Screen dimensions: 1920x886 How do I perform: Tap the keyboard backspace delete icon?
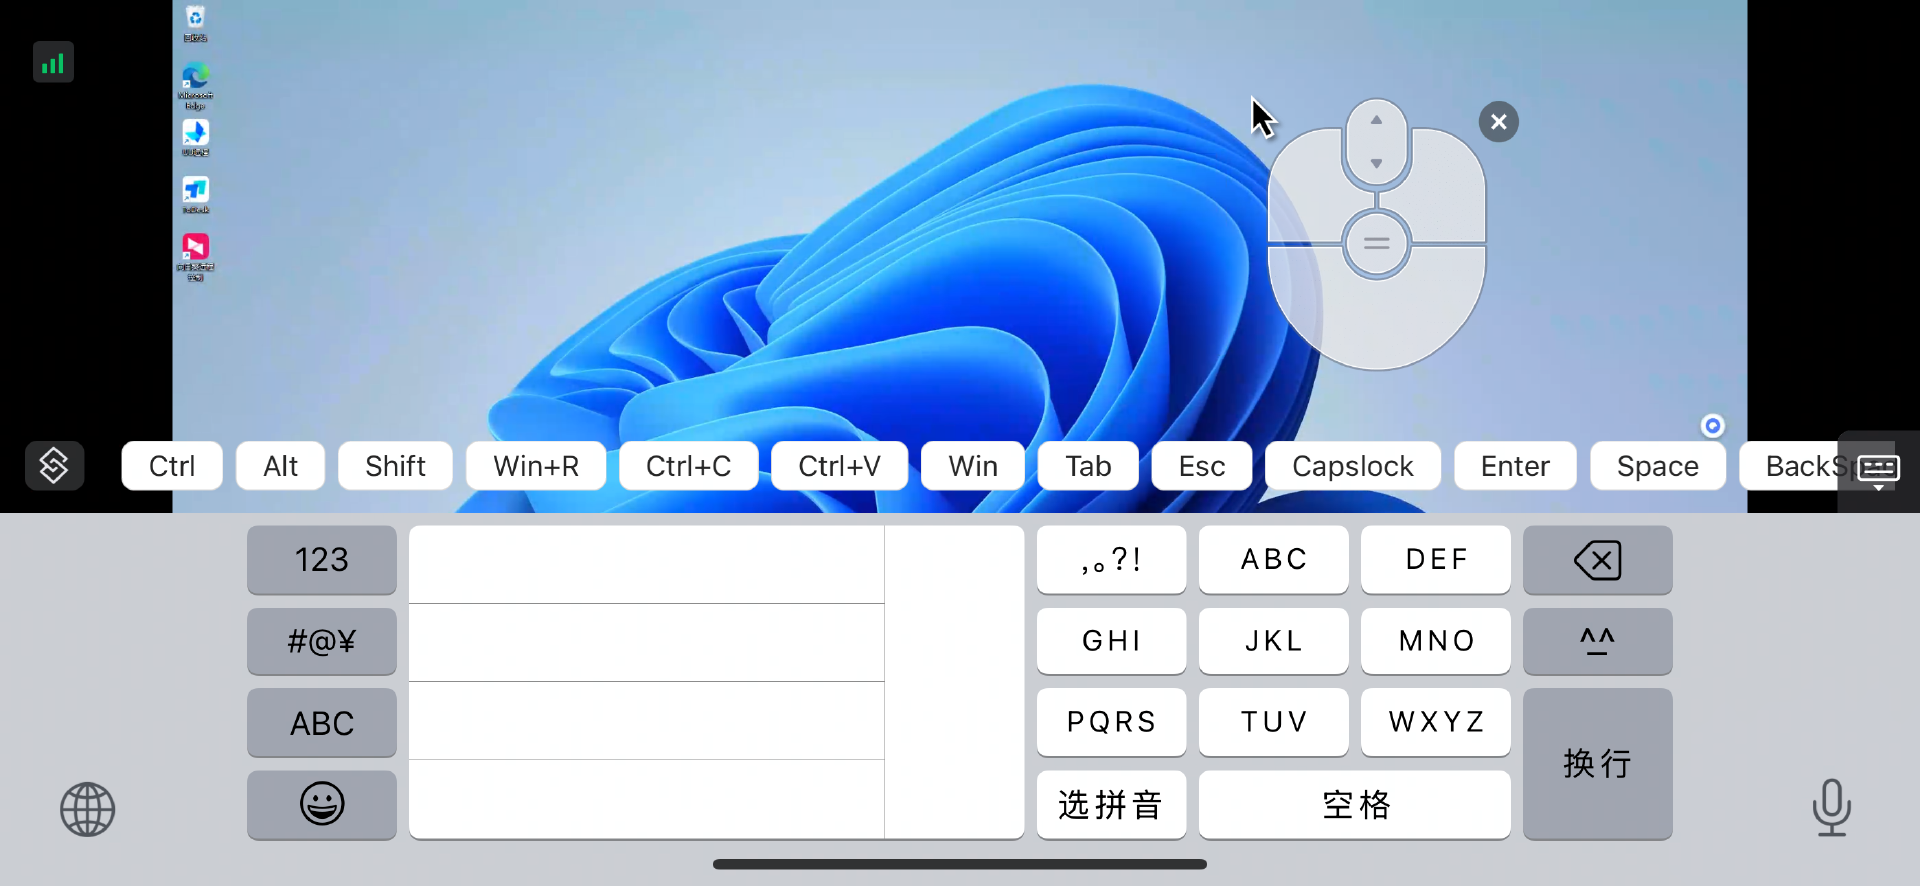pyautogui.click(x=1597, y=560)
